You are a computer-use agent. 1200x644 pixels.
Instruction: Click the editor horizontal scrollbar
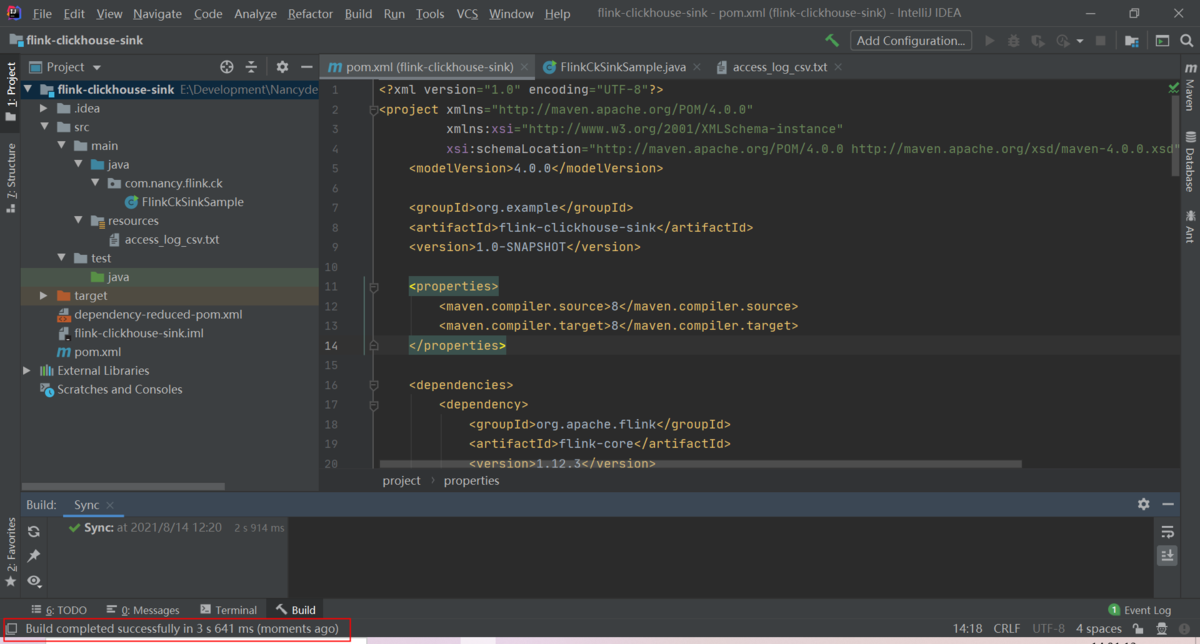pos(700,464)
